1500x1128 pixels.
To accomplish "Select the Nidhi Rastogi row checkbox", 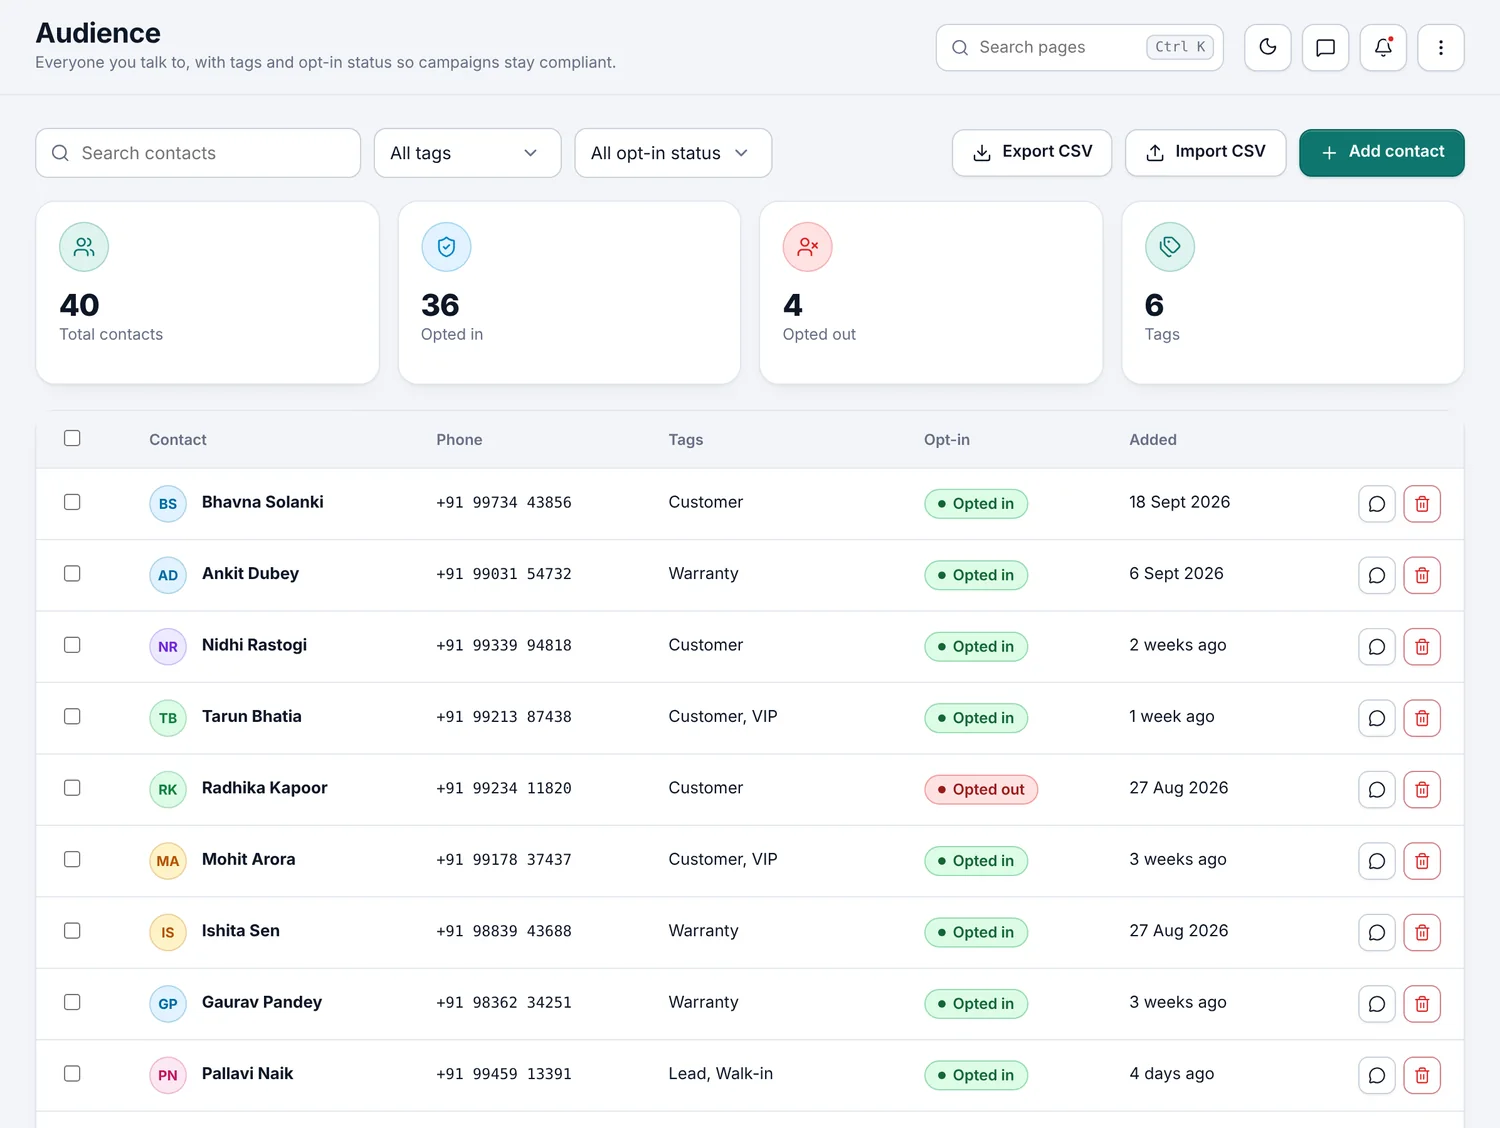I will pyautogui.click(x=72, y=645).
